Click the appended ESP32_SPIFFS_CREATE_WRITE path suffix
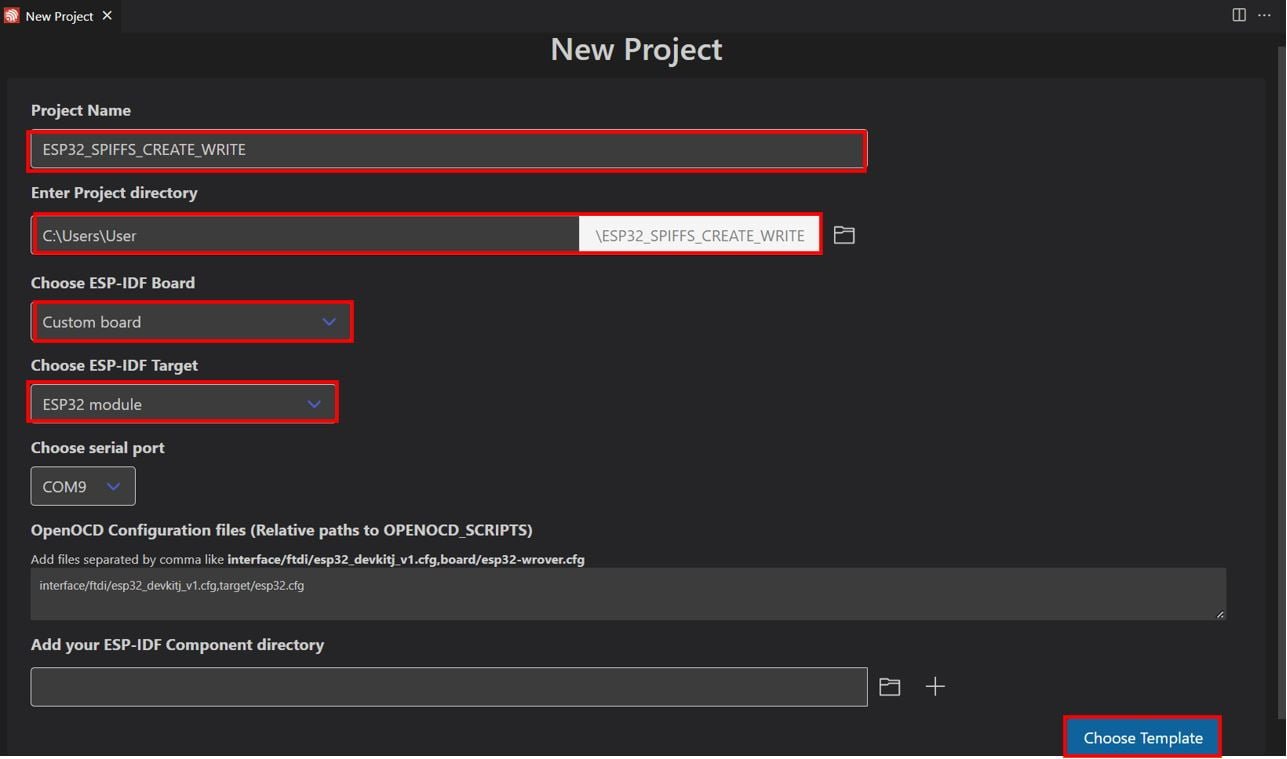The image size is (1287, 759). (x=699, y=235)
